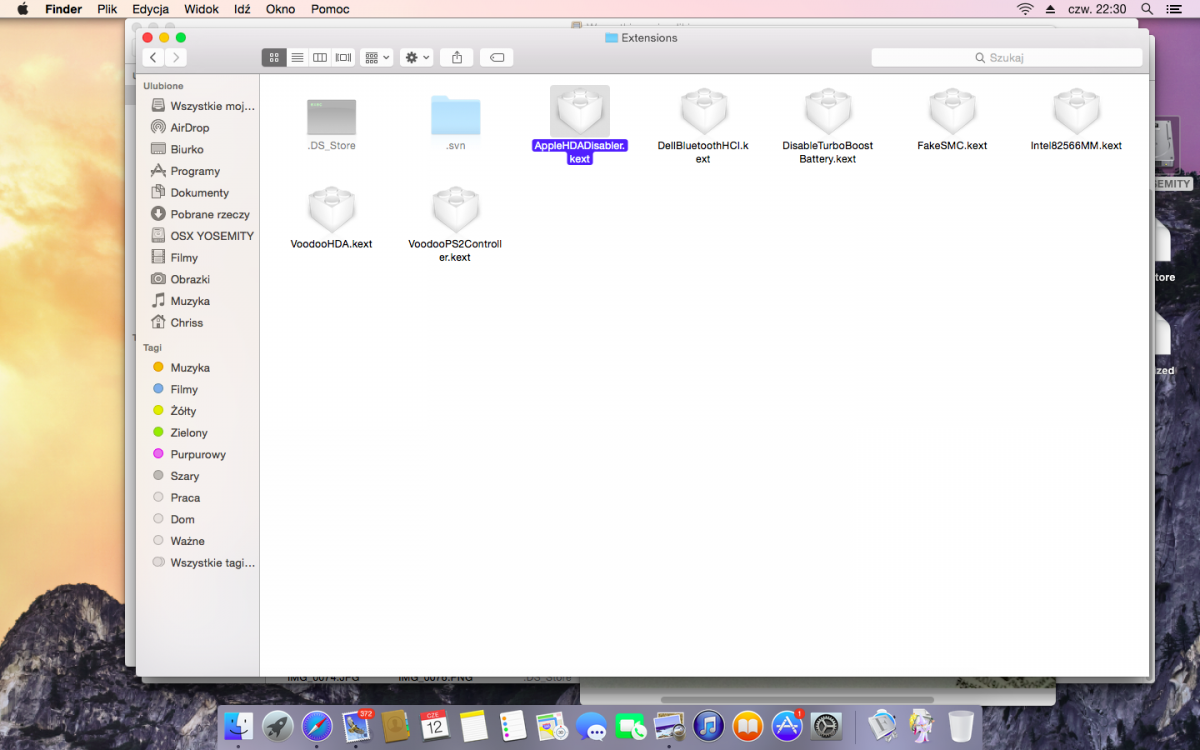The image size is (1200, 750).
Task: Switch to icon view
Action: pyautogui.click(x=274, y=58)
